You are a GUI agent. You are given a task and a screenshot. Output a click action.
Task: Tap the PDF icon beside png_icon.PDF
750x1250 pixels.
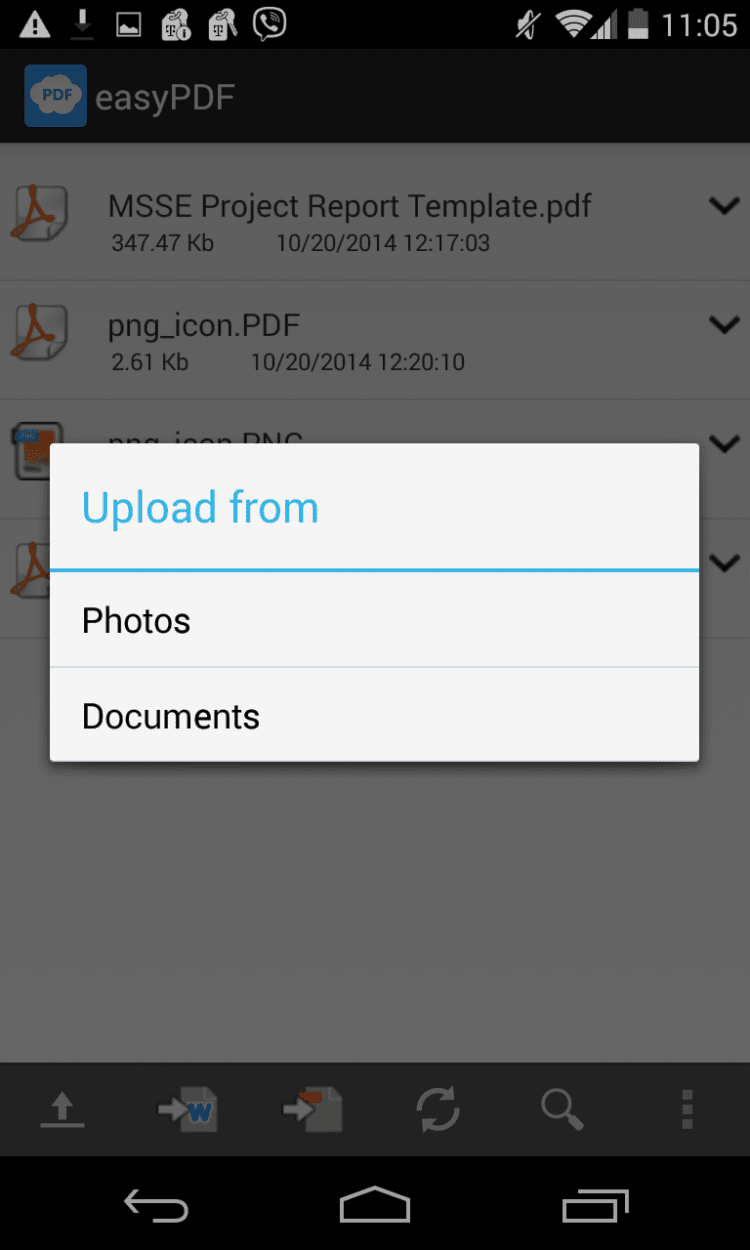[38, 332]
